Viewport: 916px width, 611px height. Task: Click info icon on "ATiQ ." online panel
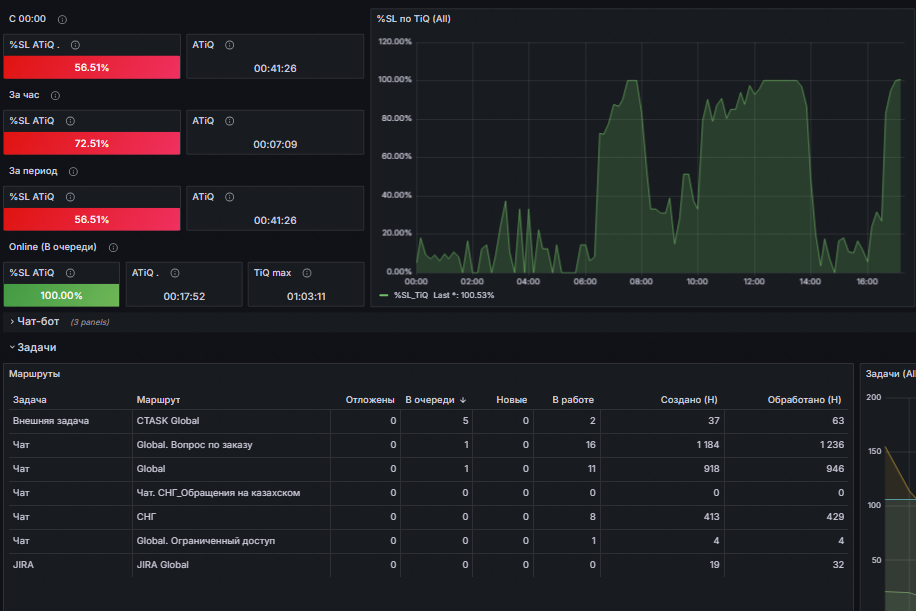pyautogui.click(x=175, y=273)
